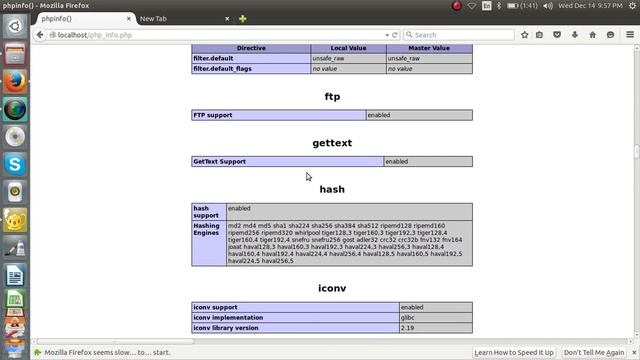Click the glibc value cell

click(436, 318)
